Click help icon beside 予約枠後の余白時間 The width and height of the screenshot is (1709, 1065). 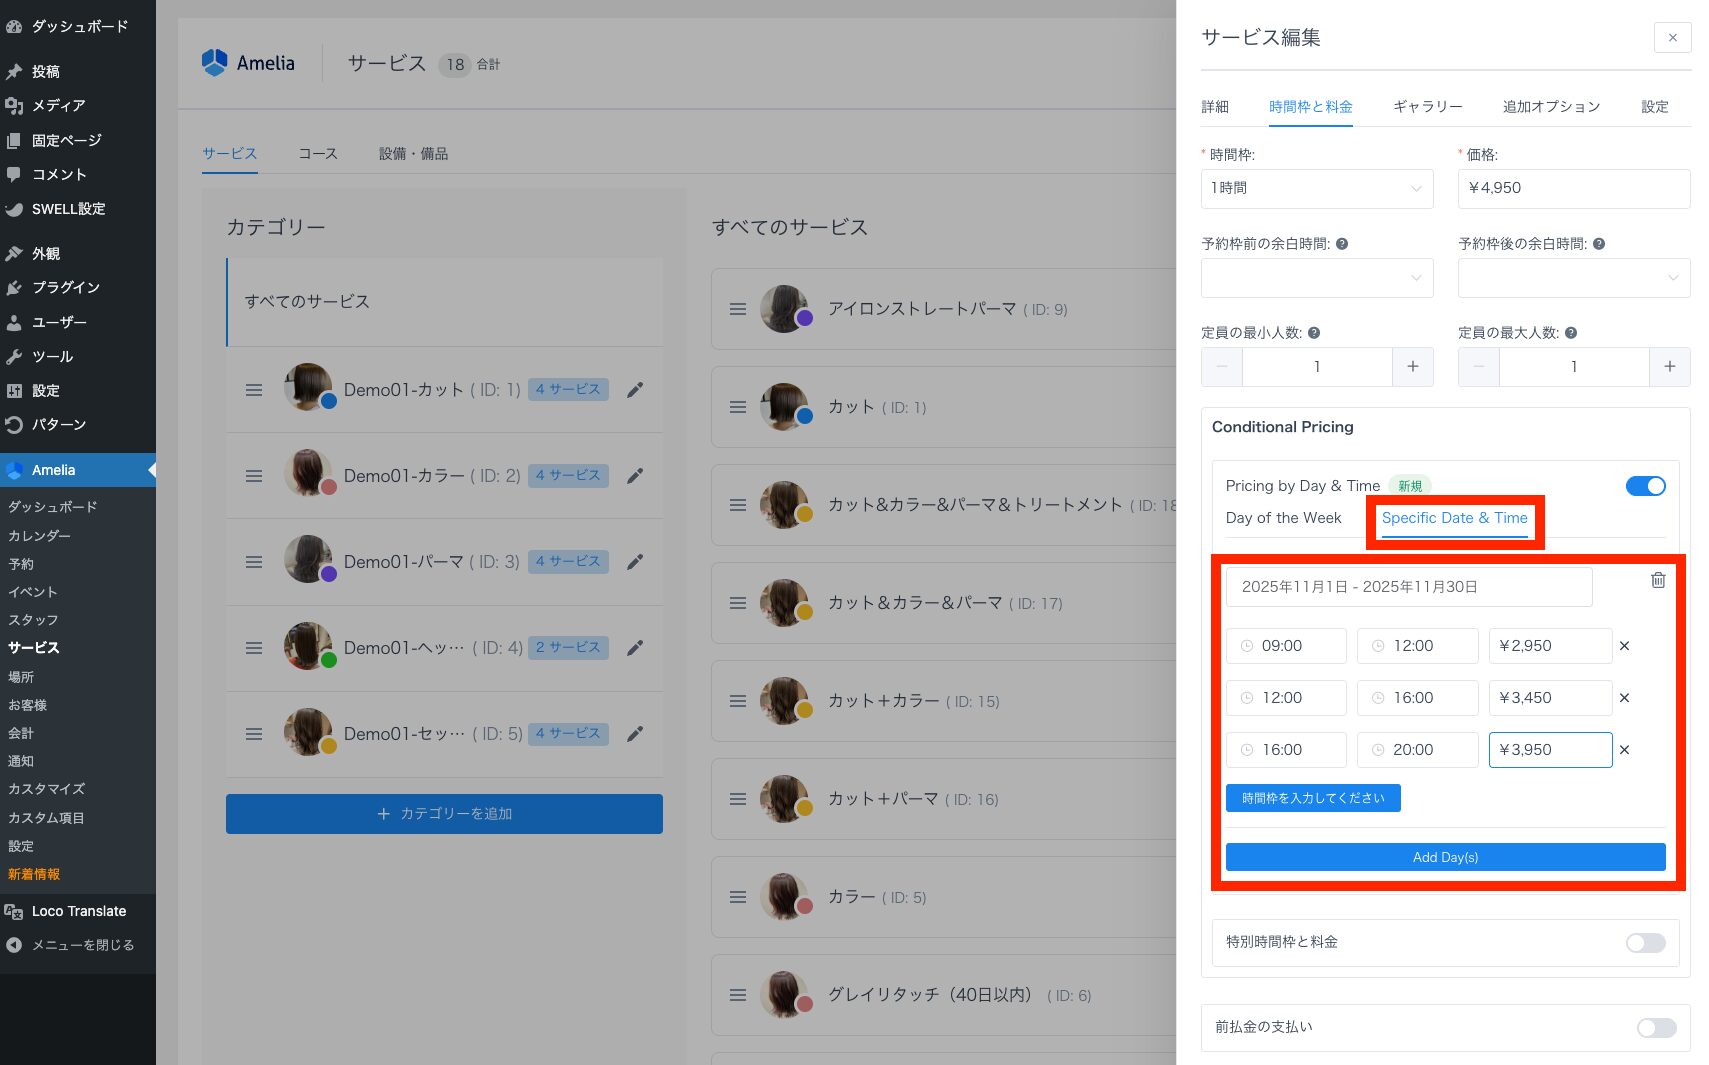click(1599, 244)
